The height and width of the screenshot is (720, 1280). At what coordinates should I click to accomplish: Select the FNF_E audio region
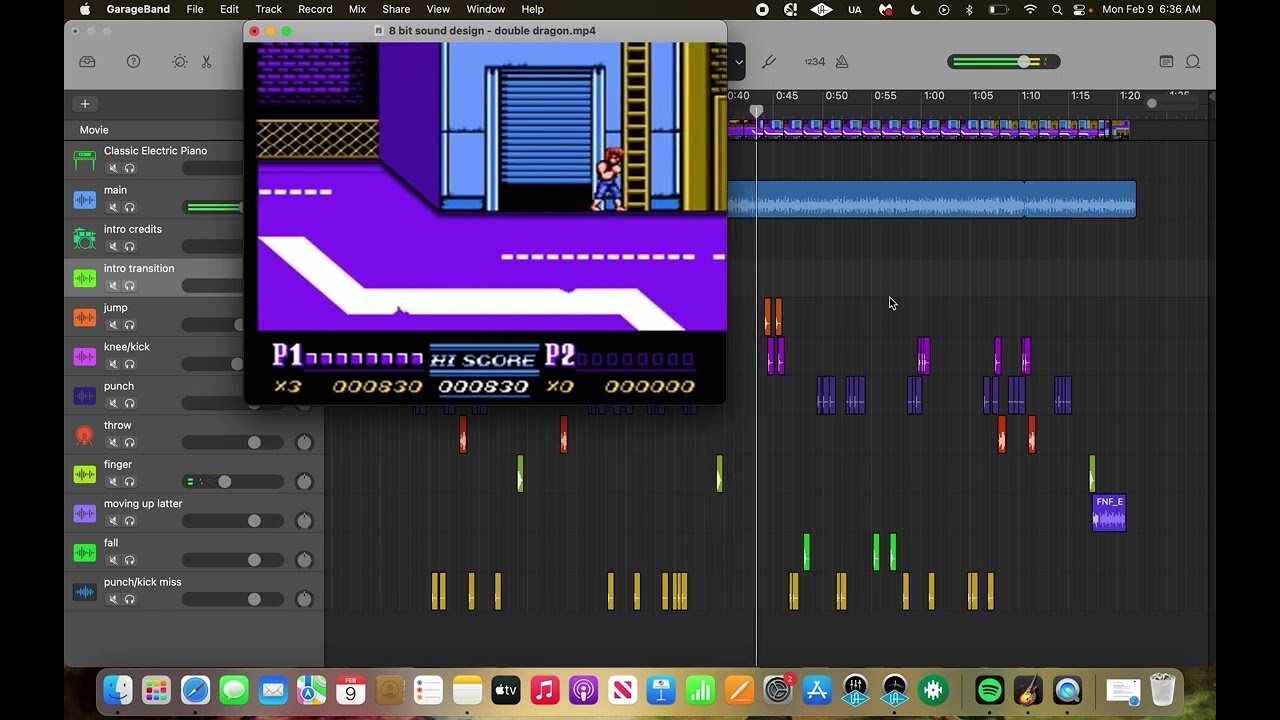tap(1109, 513)
